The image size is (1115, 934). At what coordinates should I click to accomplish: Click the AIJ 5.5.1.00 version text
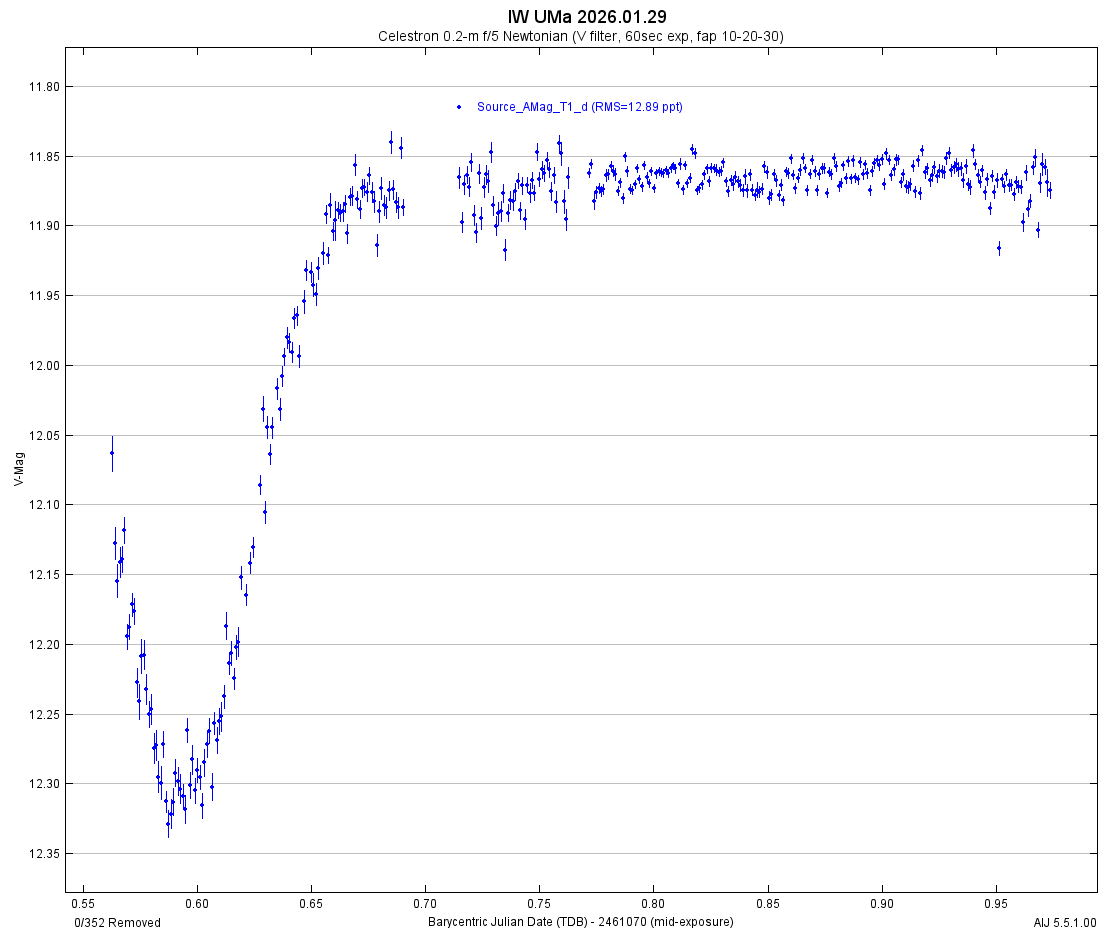pos(1065,922)
